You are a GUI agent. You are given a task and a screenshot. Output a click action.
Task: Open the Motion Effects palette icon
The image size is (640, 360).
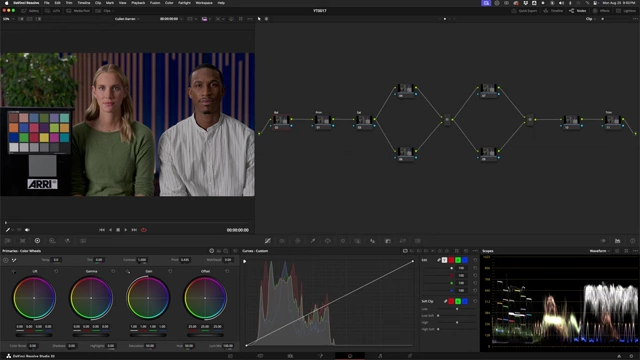[x=83, y=241]
